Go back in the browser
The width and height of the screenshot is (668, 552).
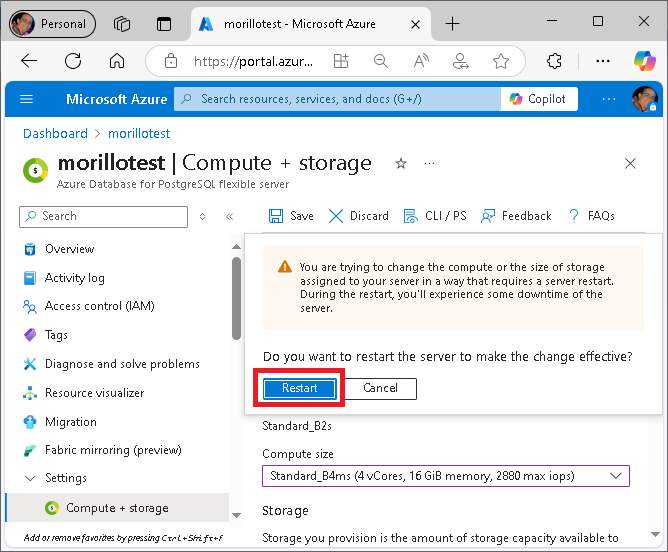(x=29, y=61)
